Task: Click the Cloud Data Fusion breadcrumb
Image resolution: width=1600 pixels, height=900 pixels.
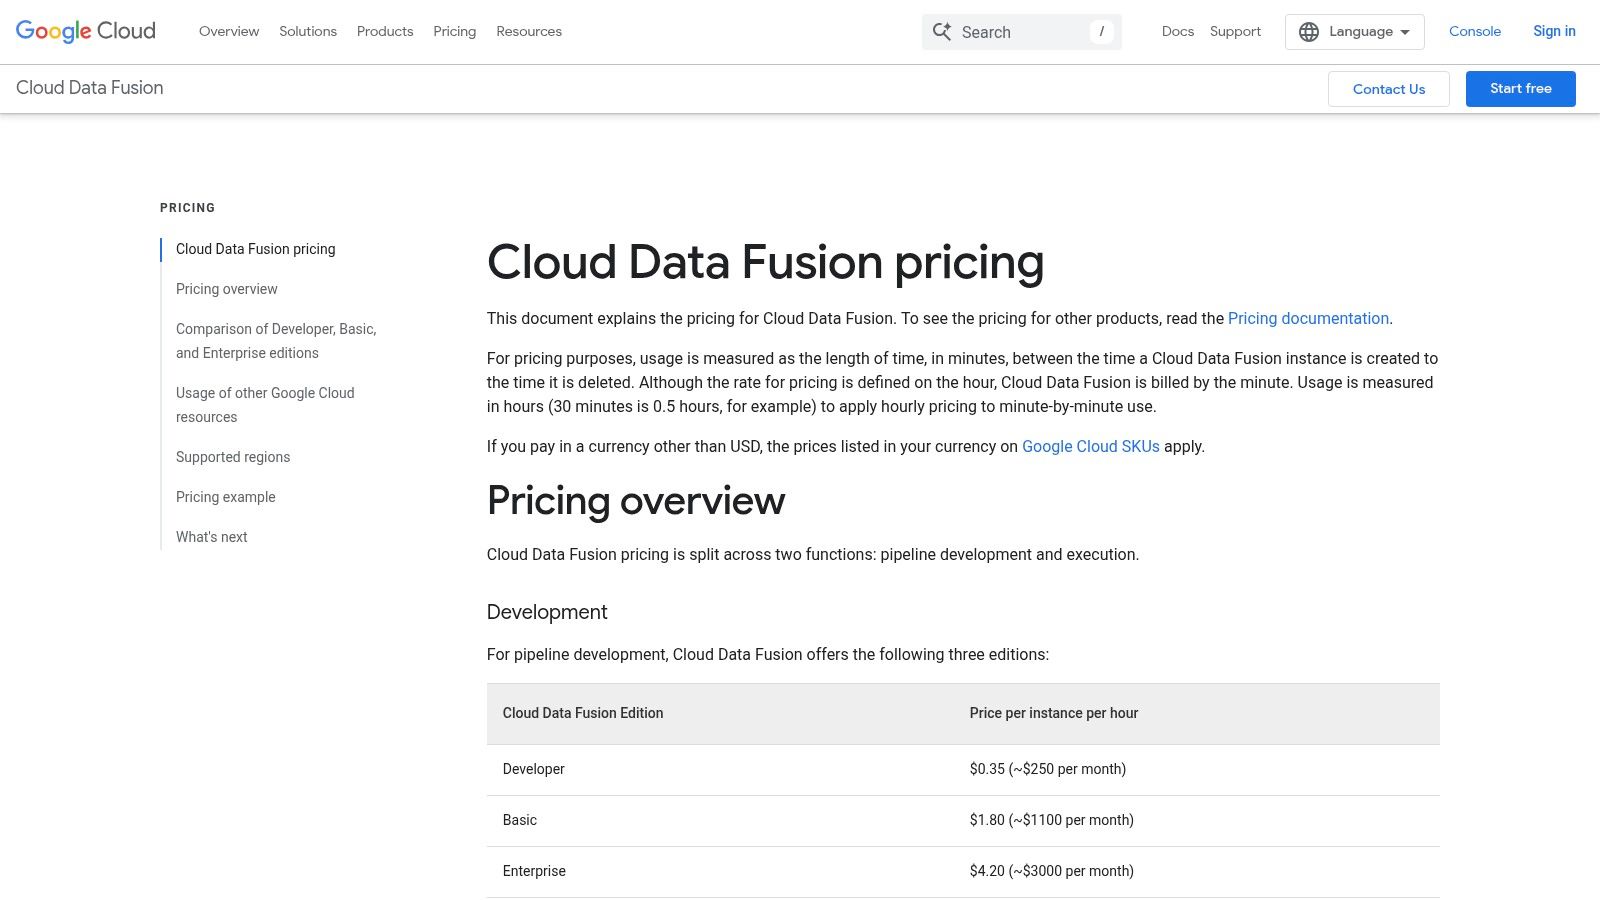Action: point(89,88)
